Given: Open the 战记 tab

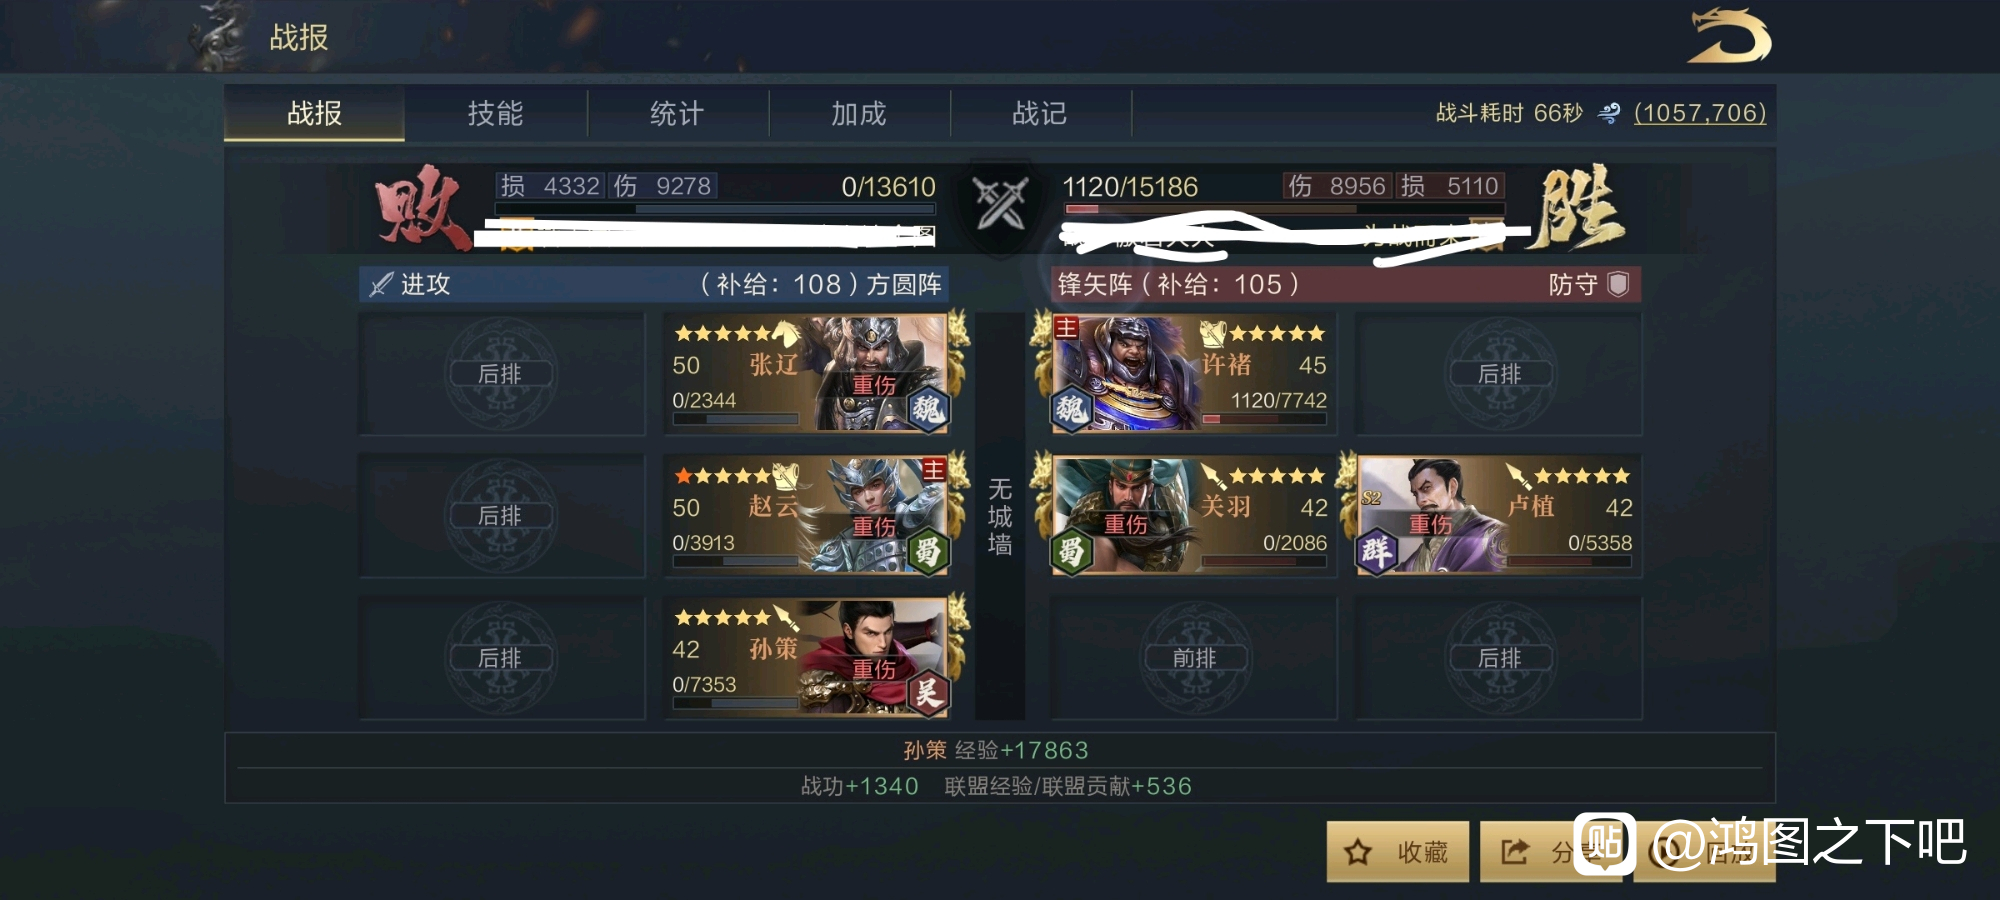Looking at the screenshot, I should pyautogui.click(x=1040, y=113).
